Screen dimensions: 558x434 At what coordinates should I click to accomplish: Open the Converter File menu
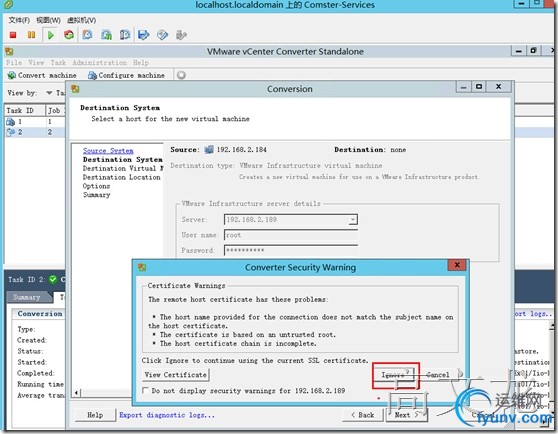[14, 63]
